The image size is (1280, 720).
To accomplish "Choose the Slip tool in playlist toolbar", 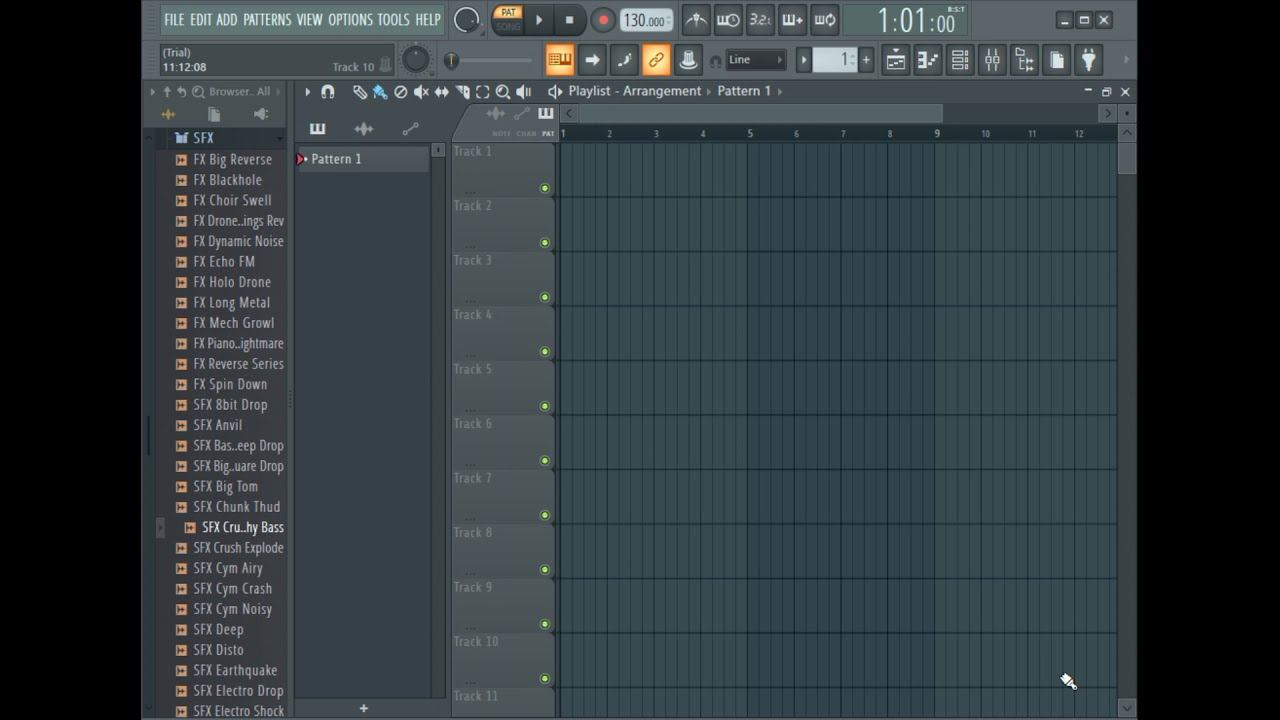I will click(441, 92).
